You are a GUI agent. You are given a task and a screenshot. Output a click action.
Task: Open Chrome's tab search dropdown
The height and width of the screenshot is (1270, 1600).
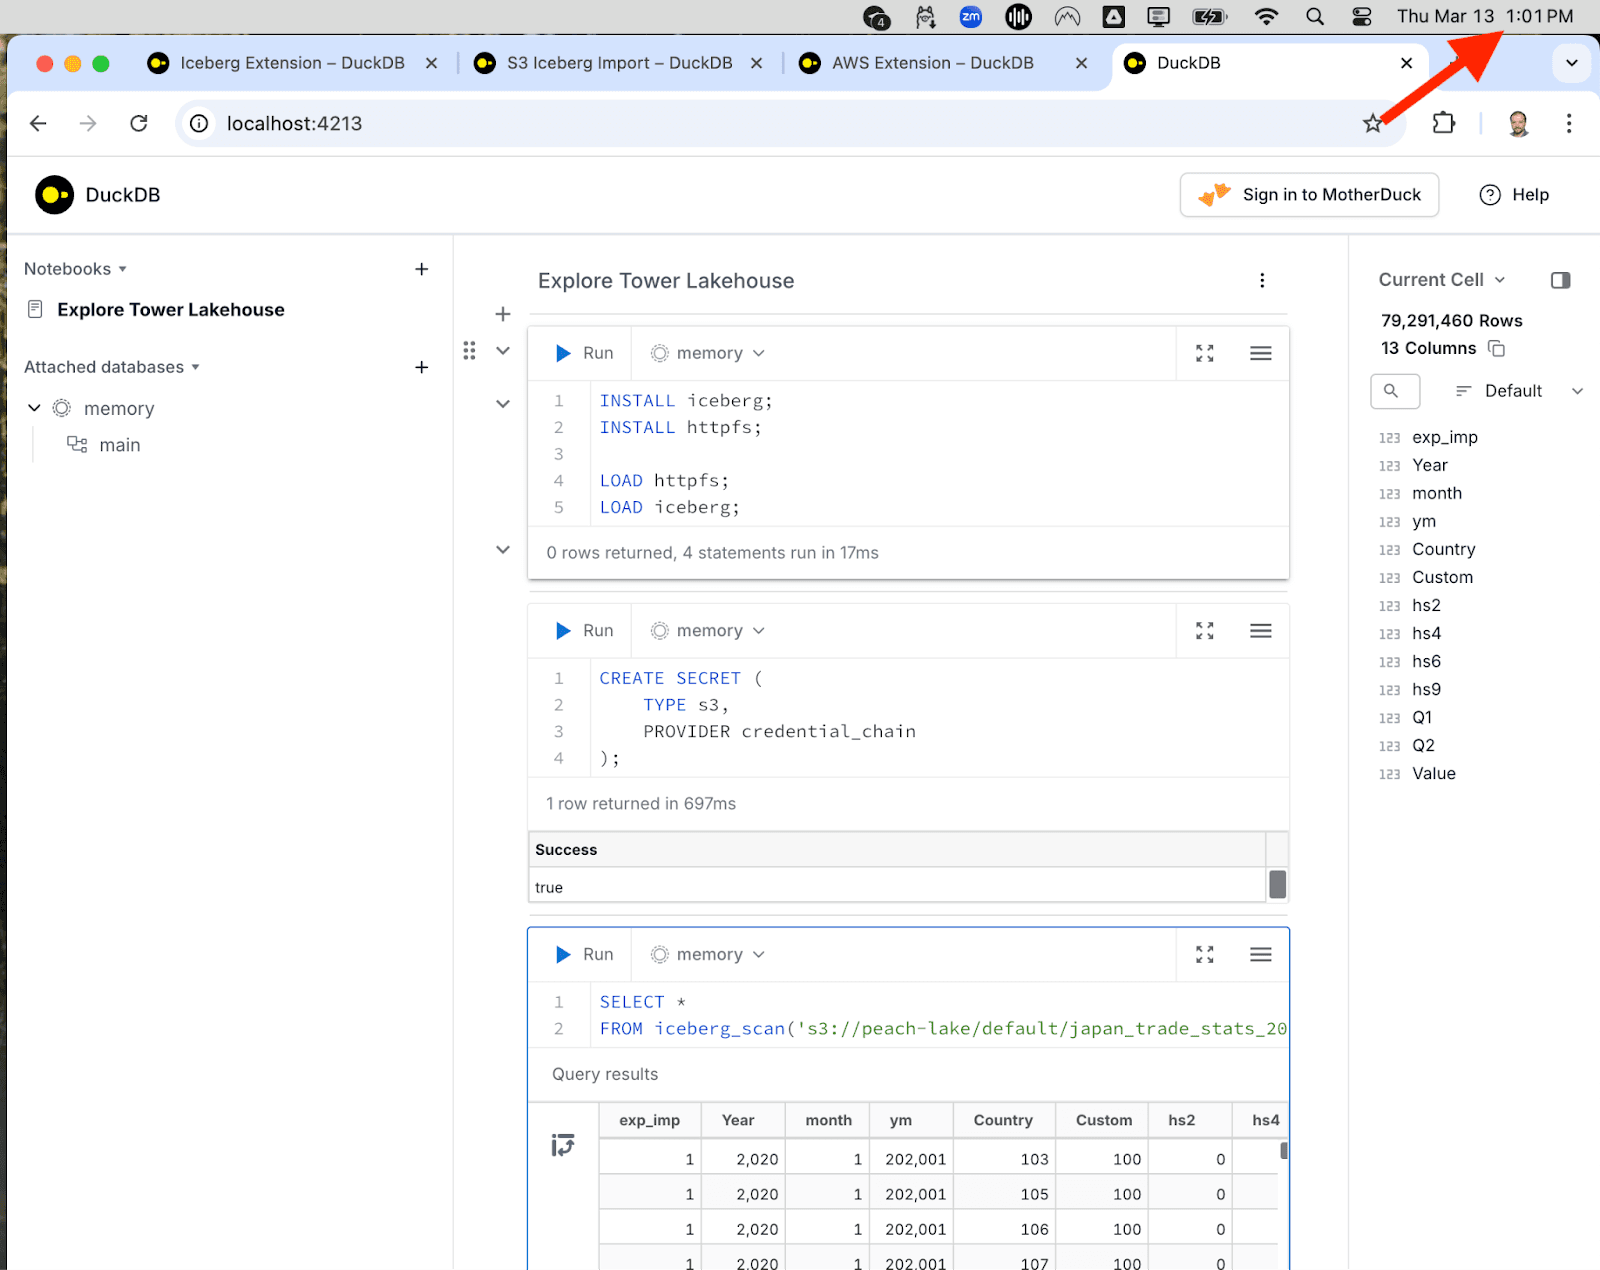pos(1571,63)
